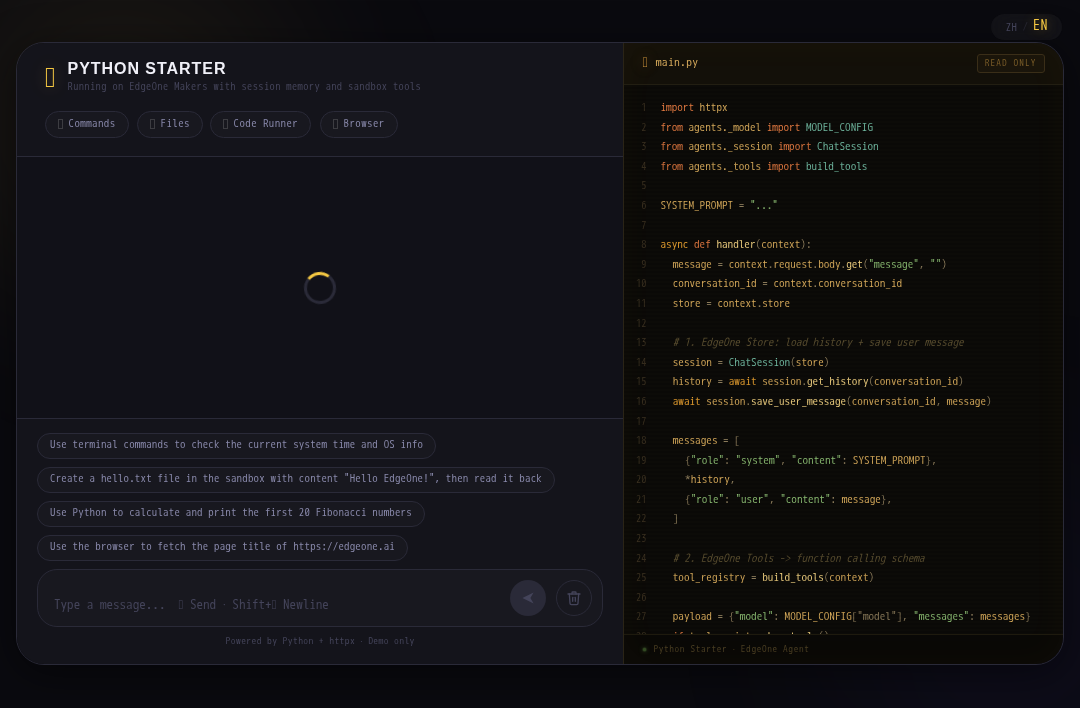Click the 'async def handler(context)' line

pos(736,244)
